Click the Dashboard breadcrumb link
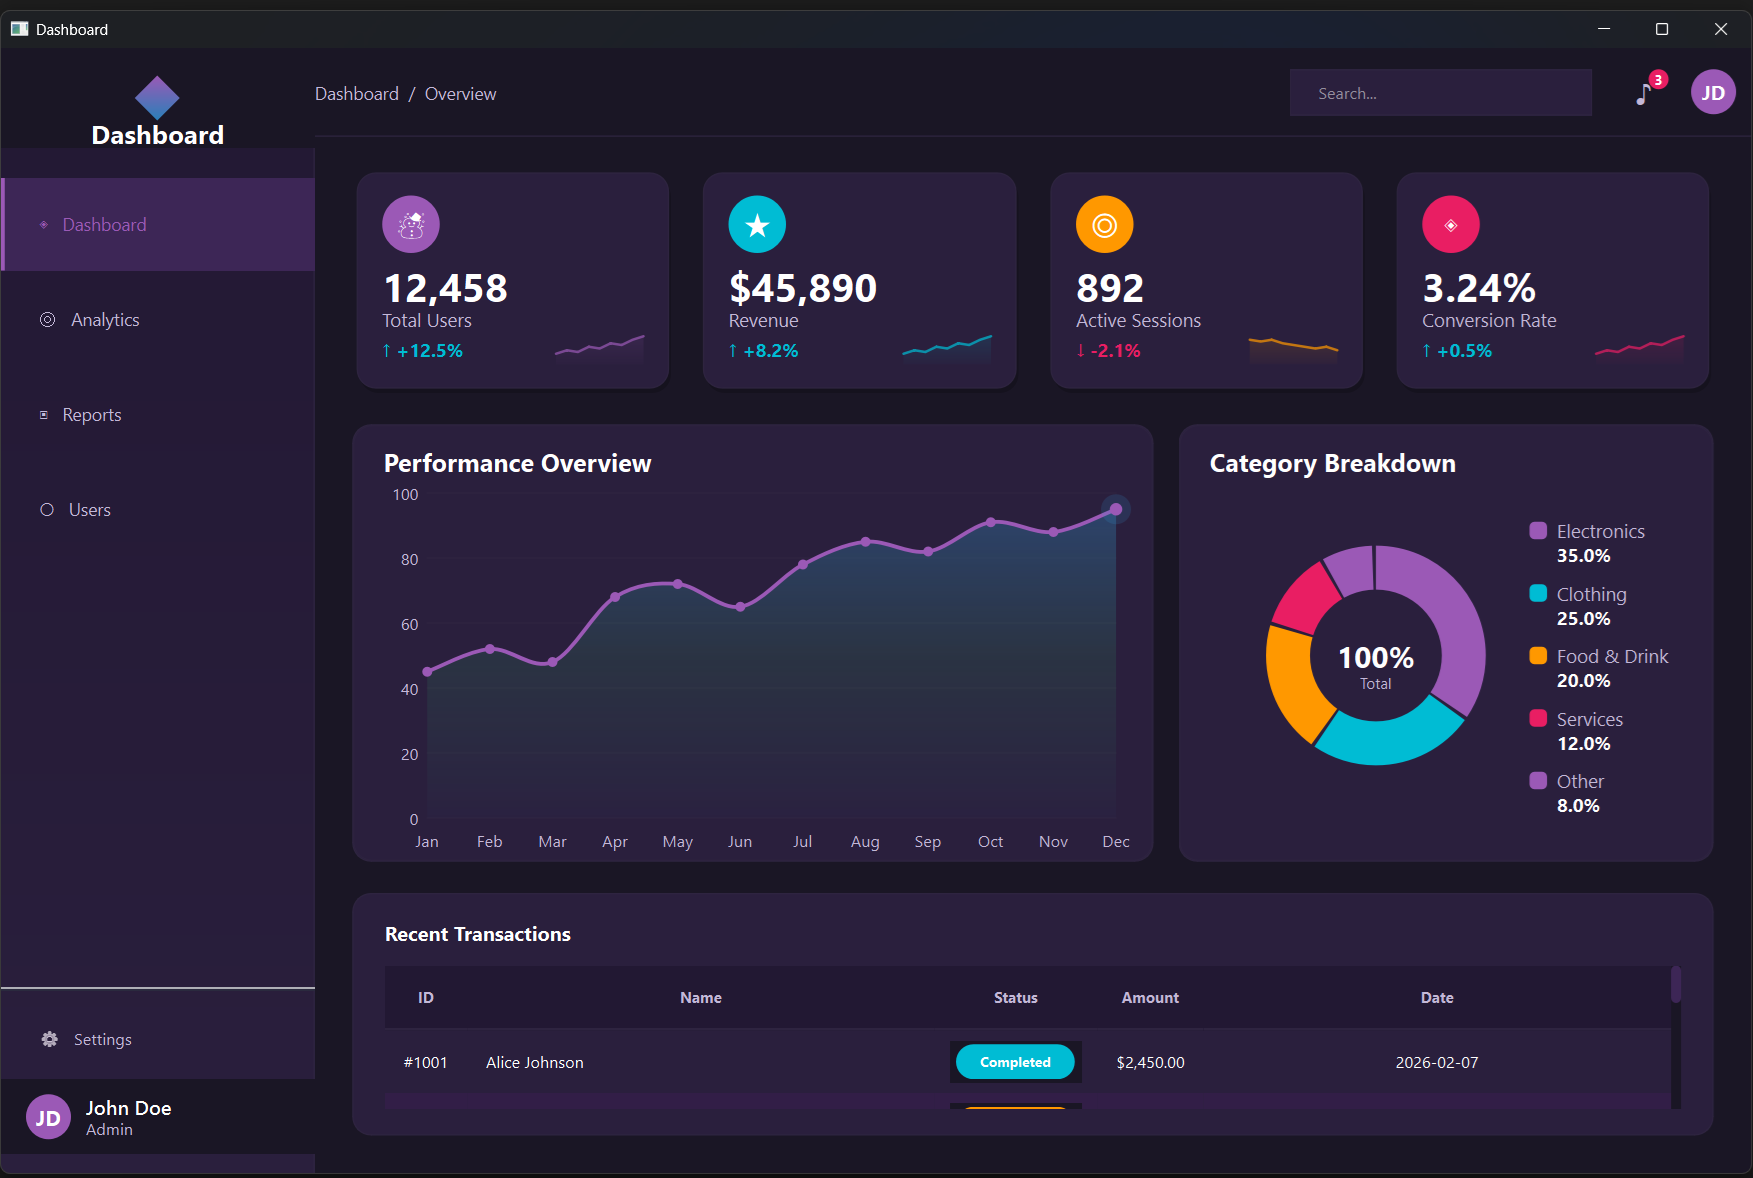The width and height of the screenshot is (1753, 1178). click(356, 93)
